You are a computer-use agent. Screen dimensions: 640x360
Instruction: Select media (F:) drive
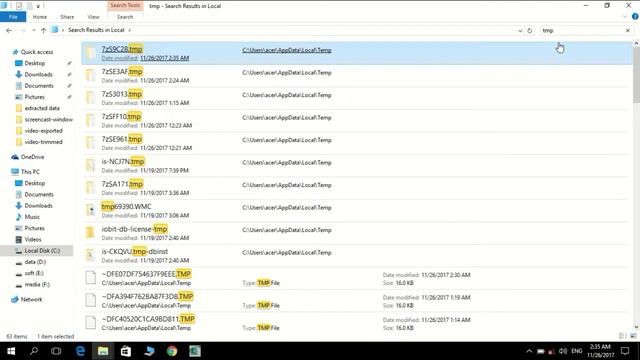37,284
